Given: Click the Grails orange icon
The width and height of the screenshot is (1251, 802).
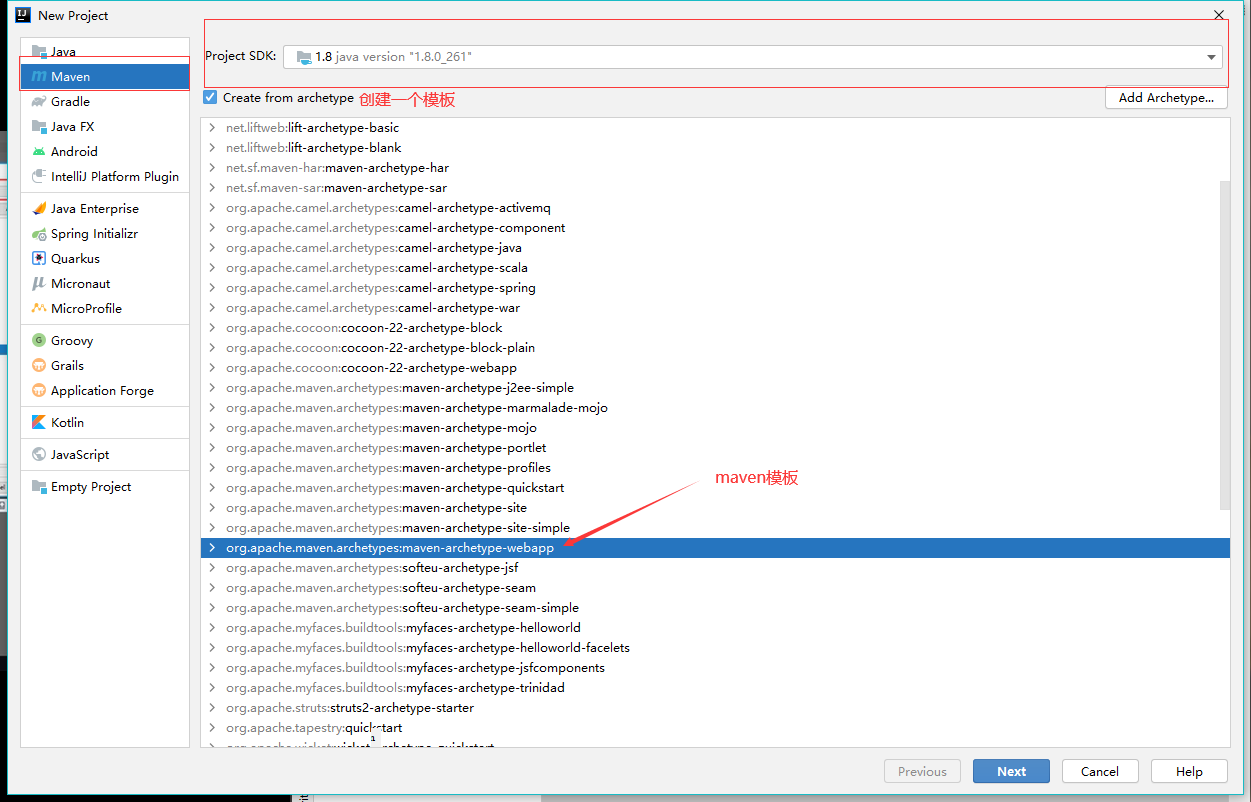Looking at the screenshot, I should coord(39,366).
